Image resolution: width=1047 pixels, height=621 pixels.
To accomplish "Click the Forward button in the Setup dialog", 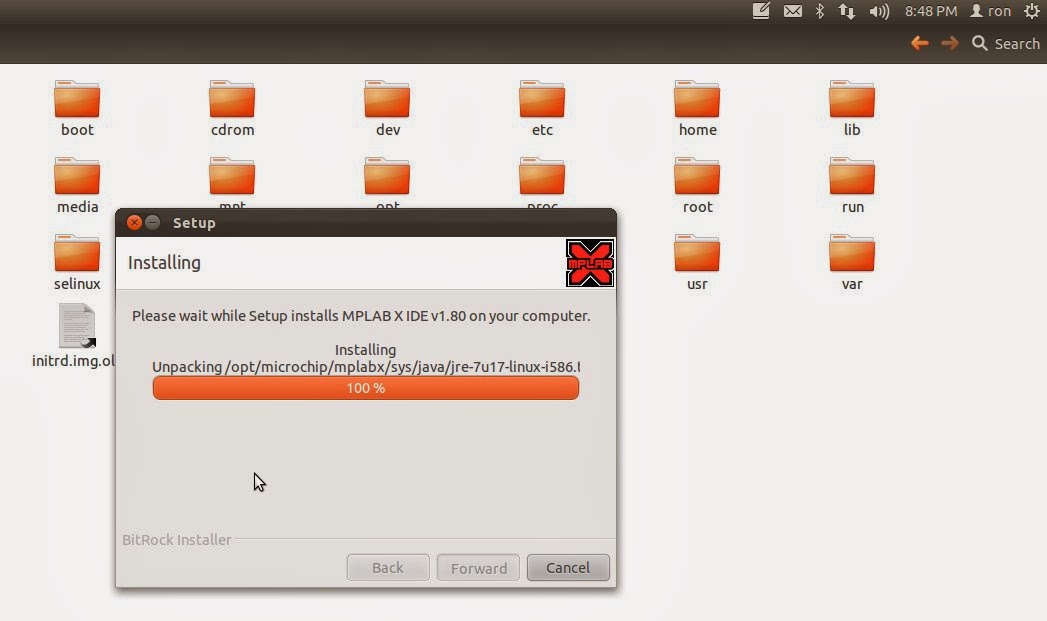I will point(478,567).
